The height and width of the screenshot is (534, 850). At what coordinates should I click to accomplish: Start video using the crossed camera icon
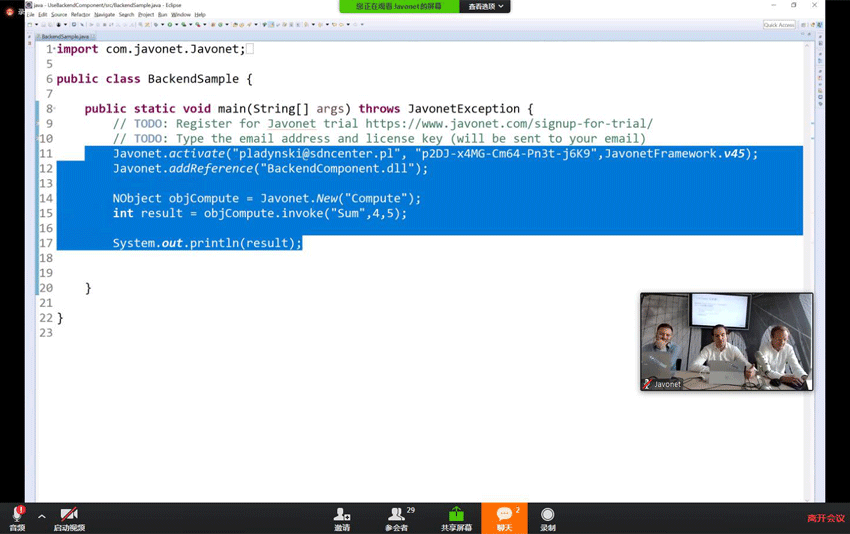69,513
